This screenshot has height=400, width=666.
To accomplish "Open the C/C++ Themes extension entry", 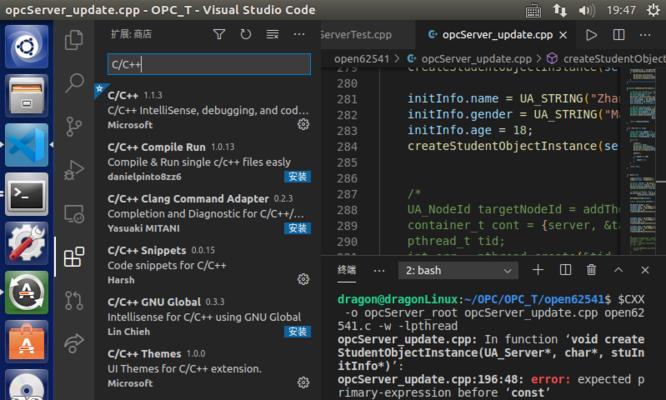I will [208, 368].
